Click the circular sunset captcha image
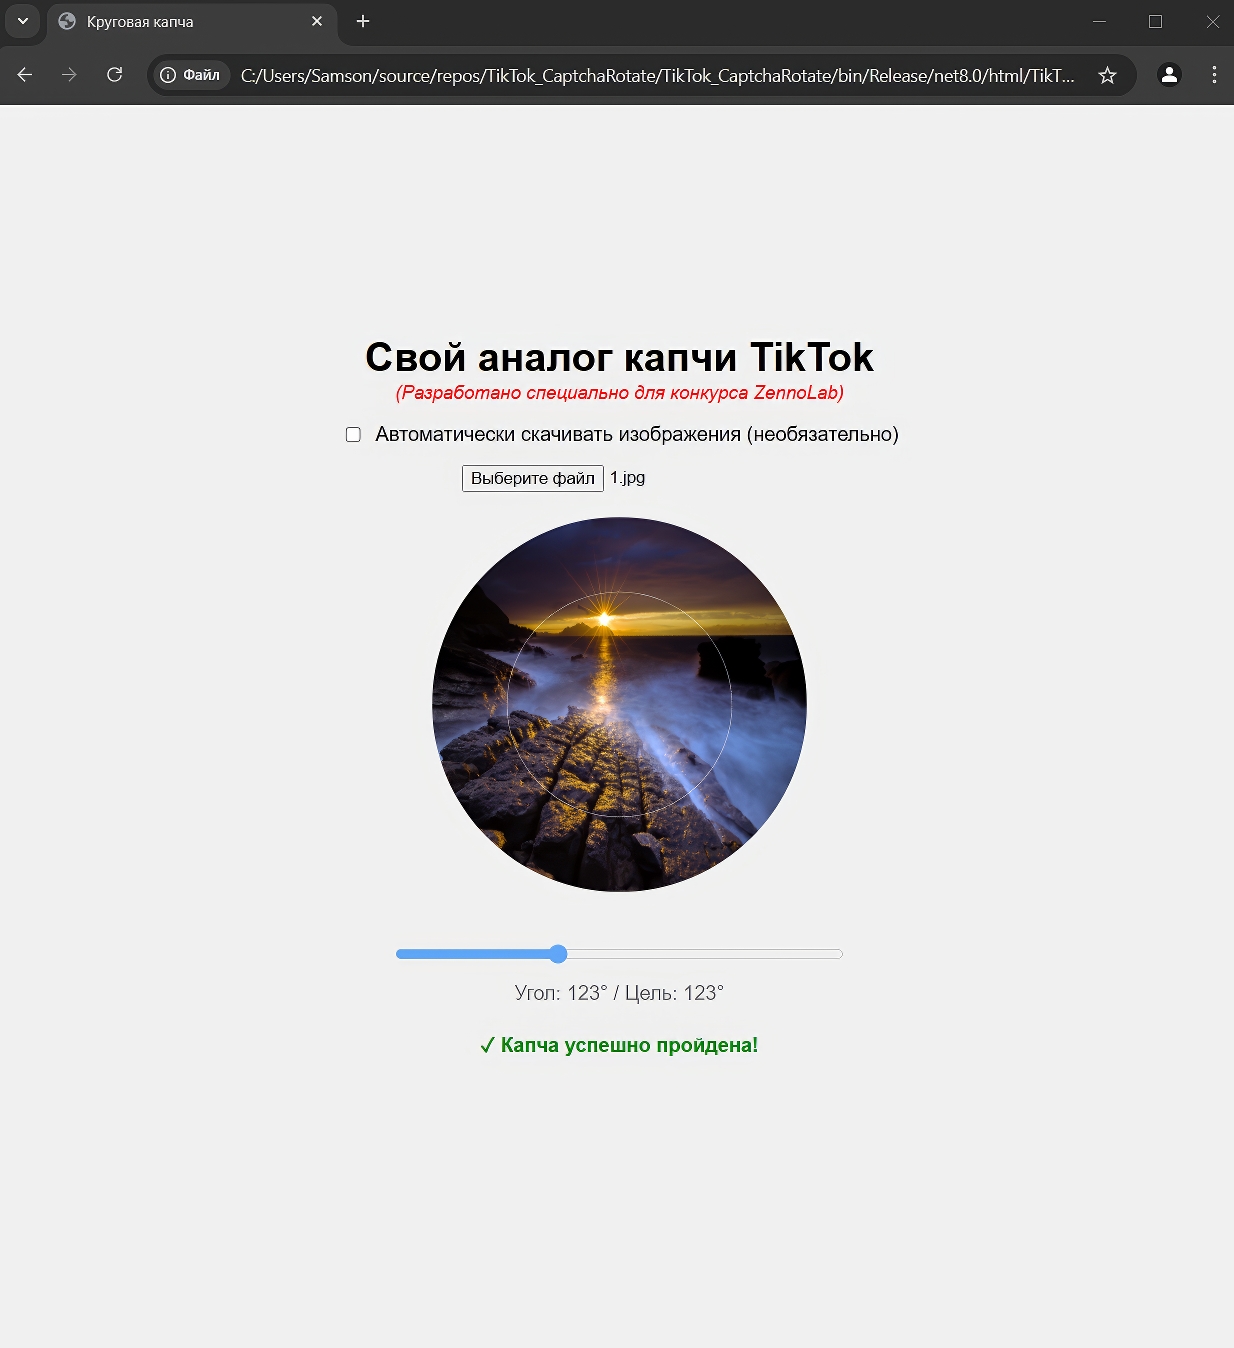Screen dimensions: 1234x1348 pos(619,704)
